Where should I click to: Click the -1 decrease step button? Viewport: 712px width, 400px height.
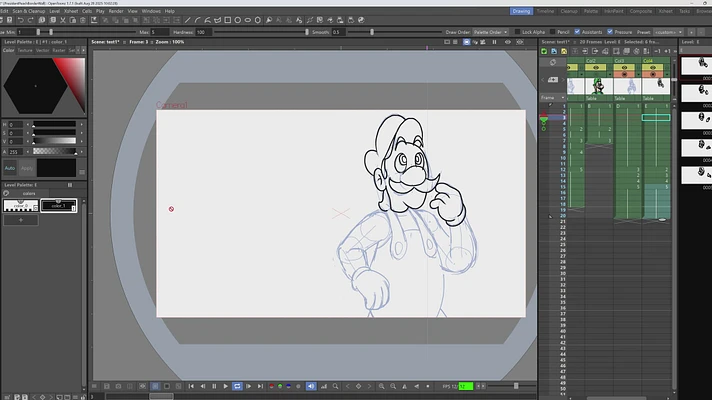[657, 51]
